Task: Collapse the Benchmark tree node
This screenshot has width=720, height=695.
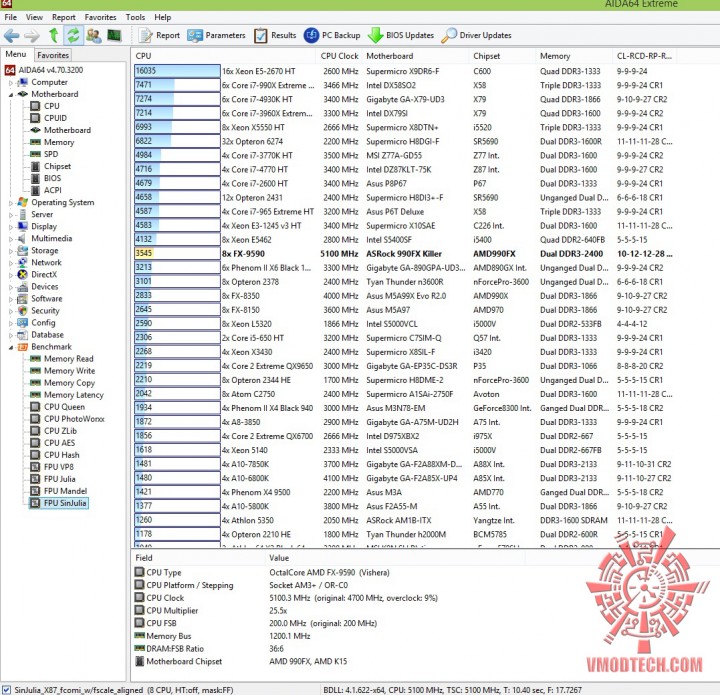Action: [x=11, y=347]
